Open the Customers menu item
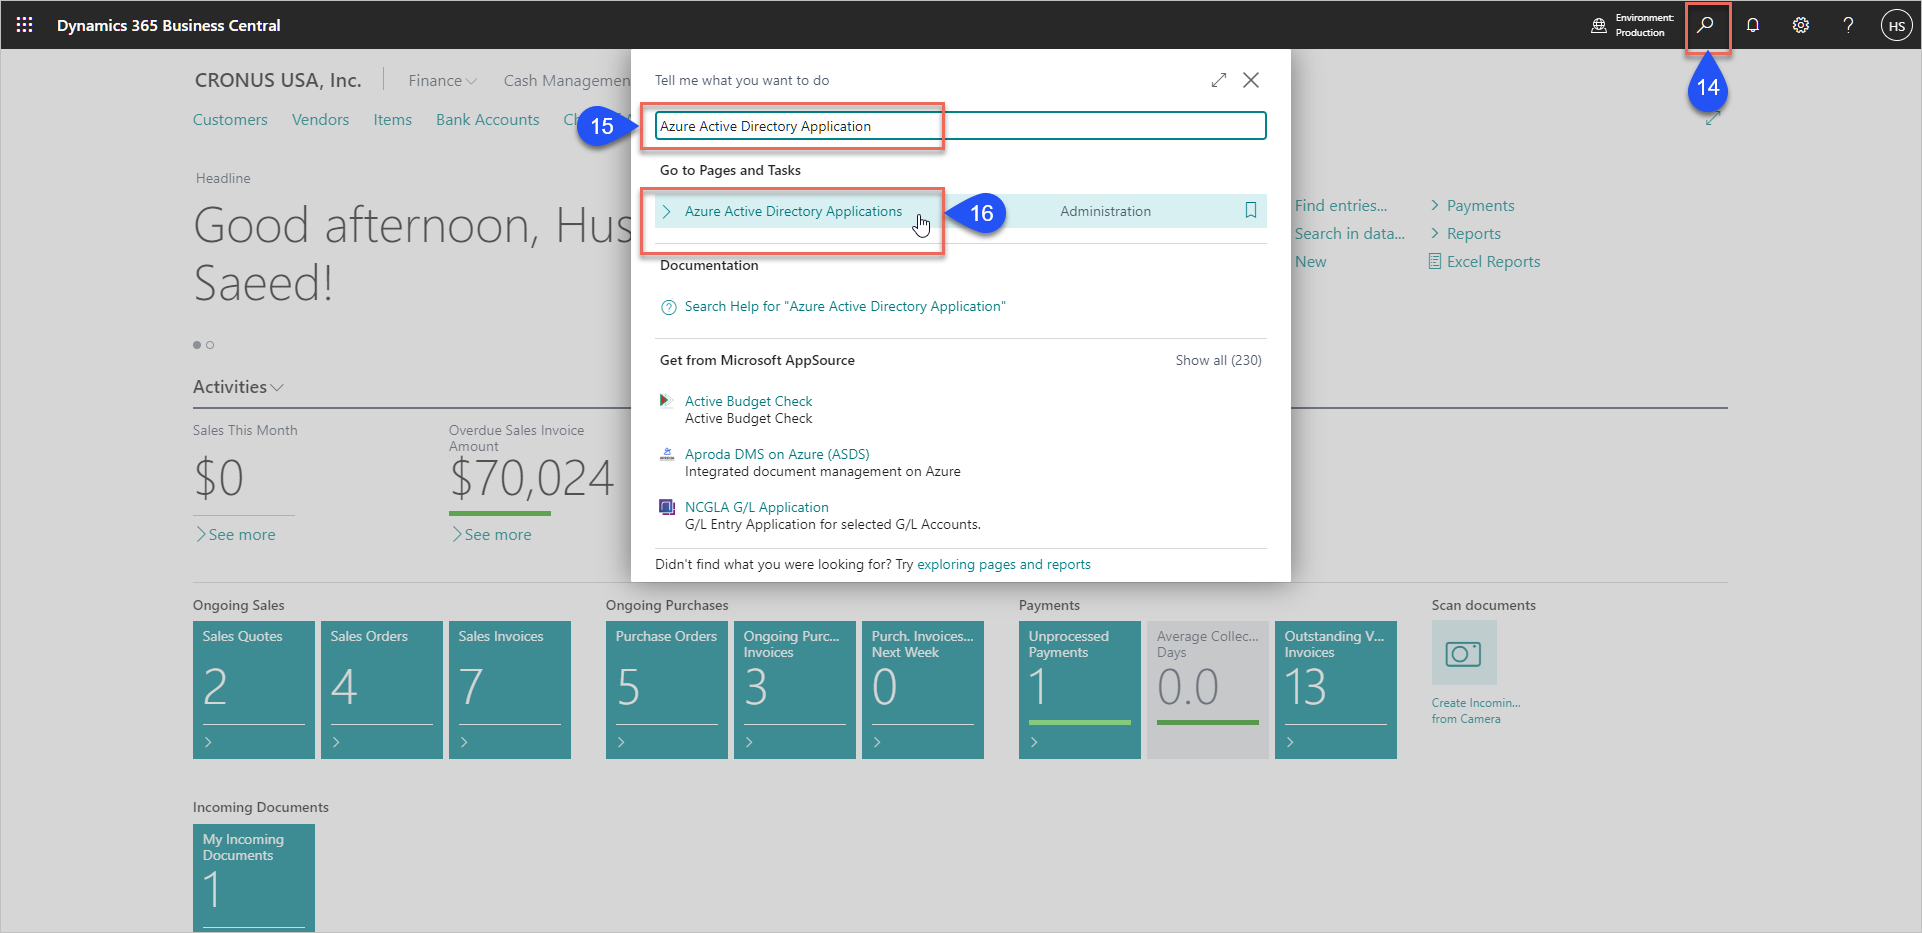This screenshot has width=1922, height=933. coord(230,120)
